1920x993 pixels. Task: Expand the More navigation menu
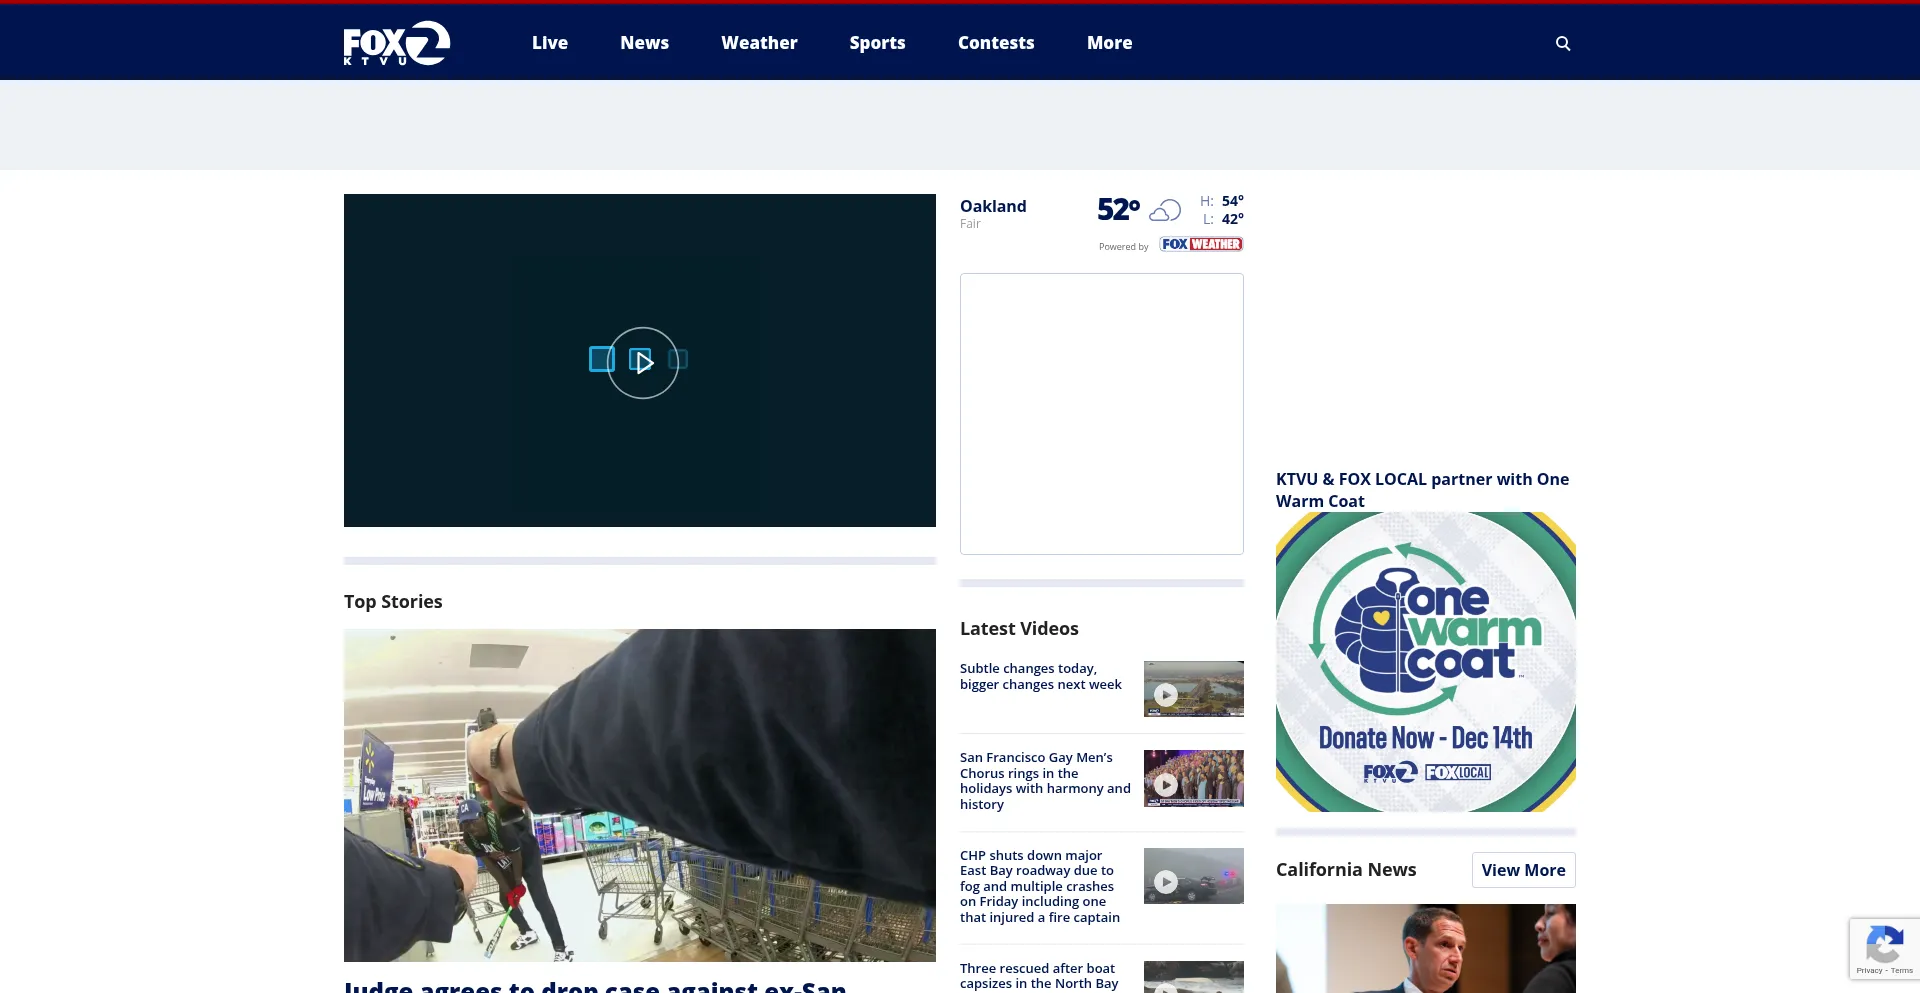click(1109, 43)
